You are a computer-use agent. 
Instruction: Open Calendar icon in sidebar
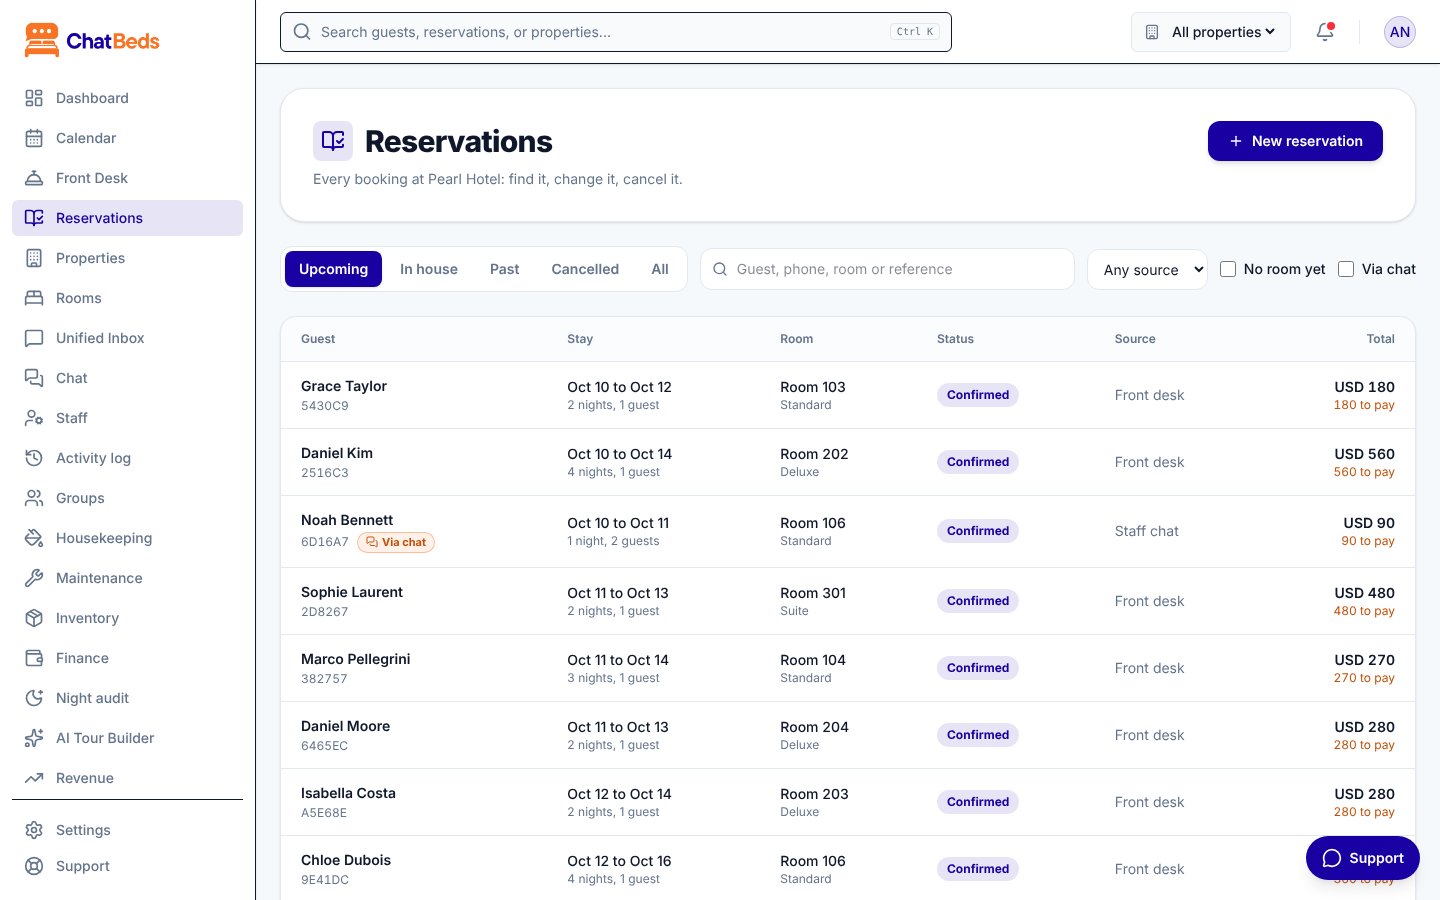pos(34,138)
